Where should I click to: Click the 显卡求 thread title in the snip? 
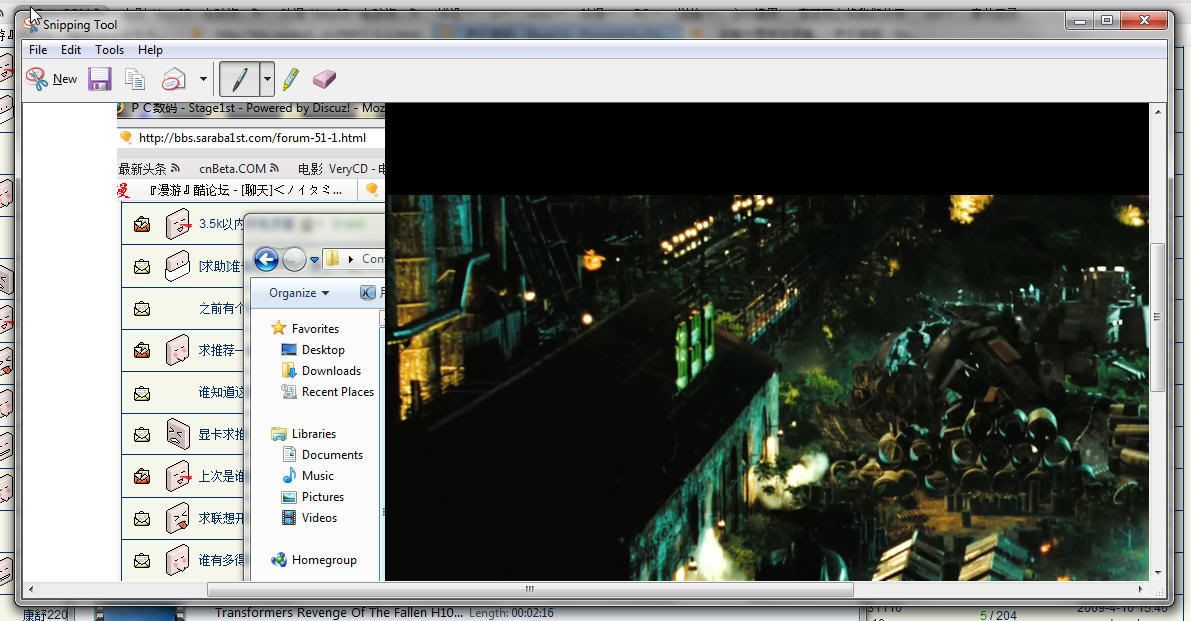point(221,434)
